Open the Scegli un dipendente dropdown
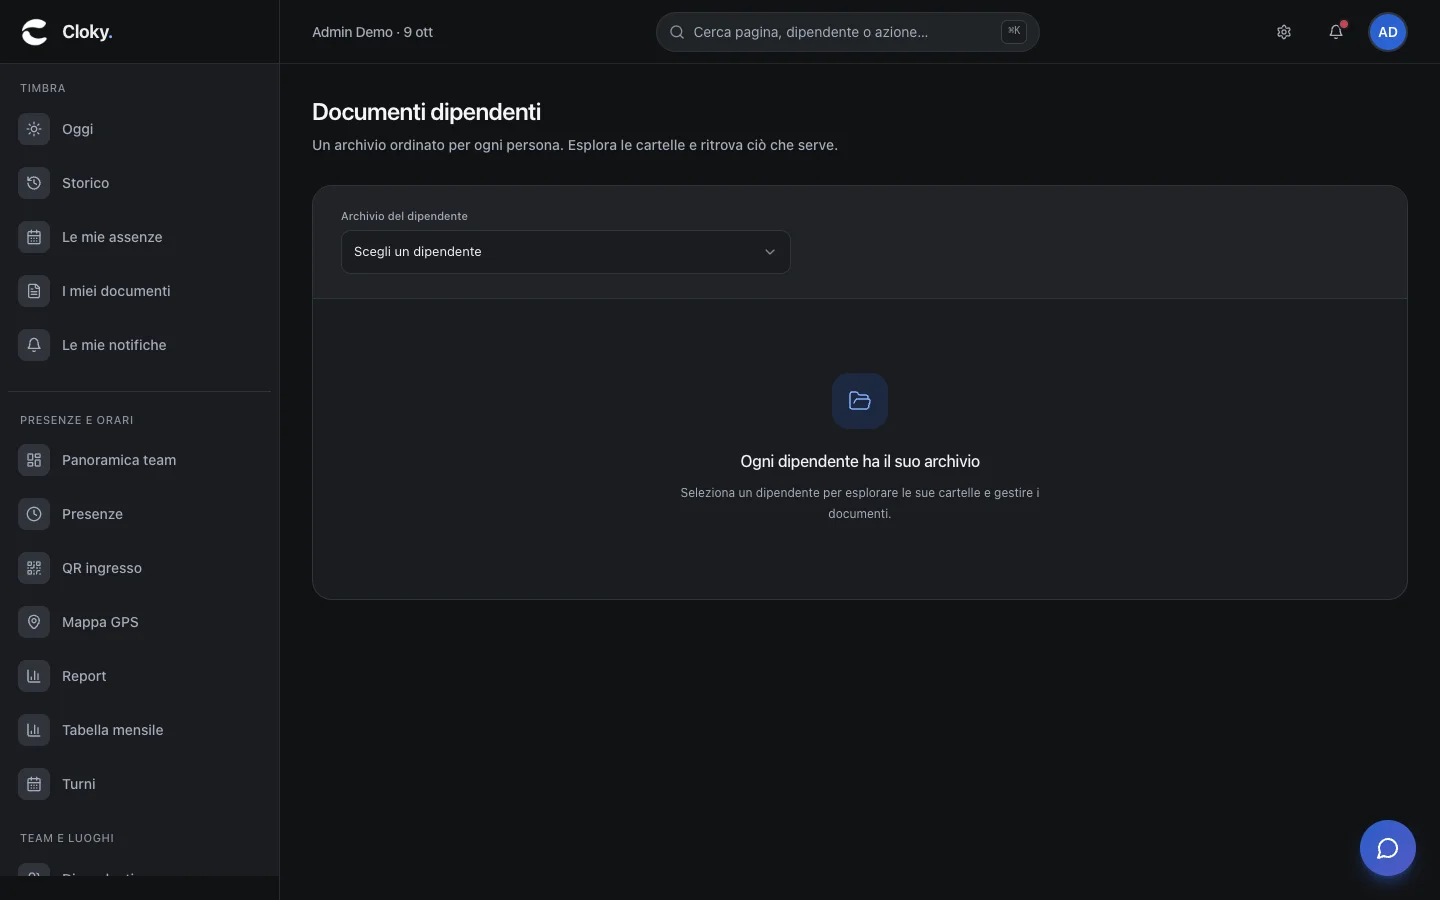The image size is (1440, 900). 566,252
